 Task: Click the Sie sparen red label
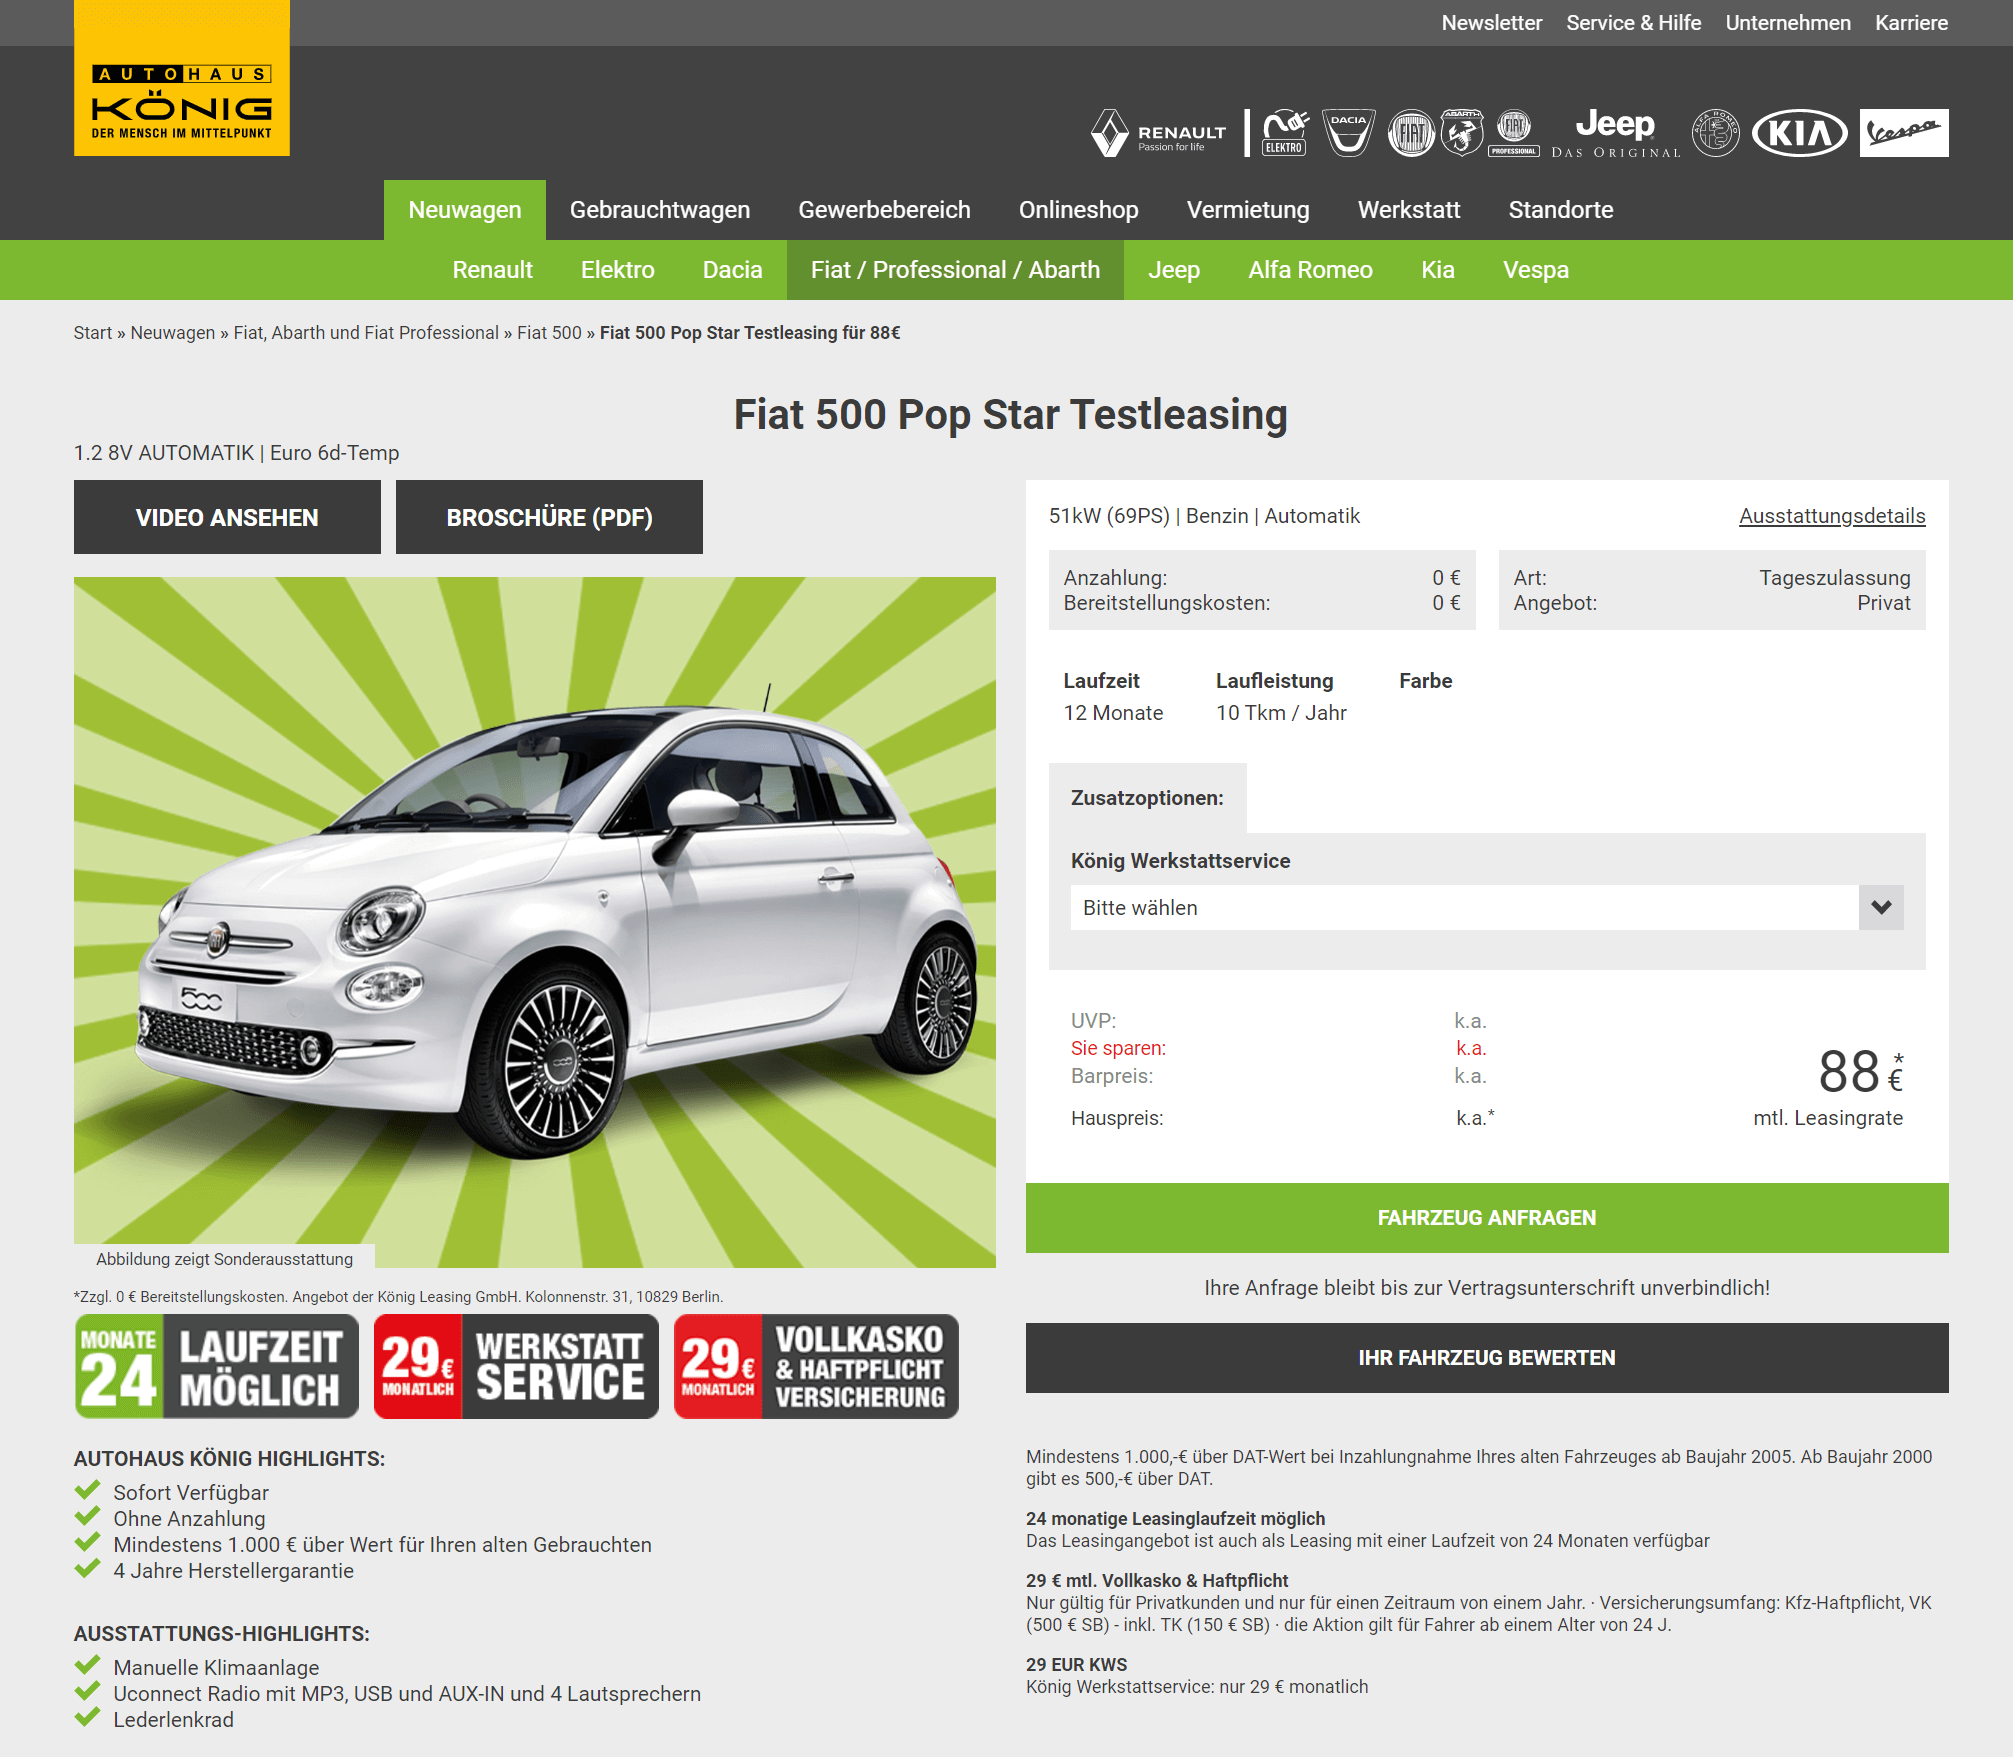tap(1118, 1048)
